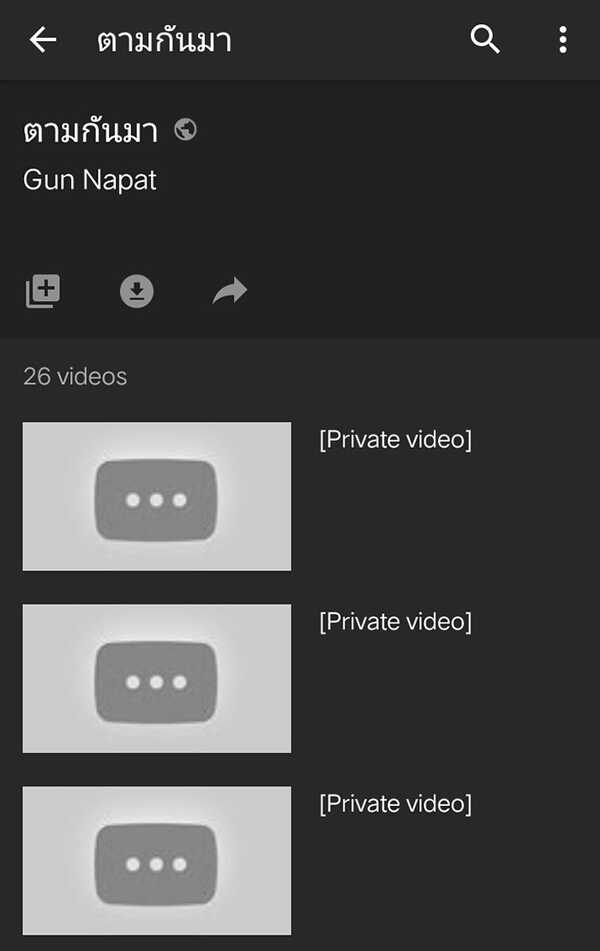The image size is (600, 951).
Task: Tap the public globe icon beside playlist title
Action: tap(185, 129)
